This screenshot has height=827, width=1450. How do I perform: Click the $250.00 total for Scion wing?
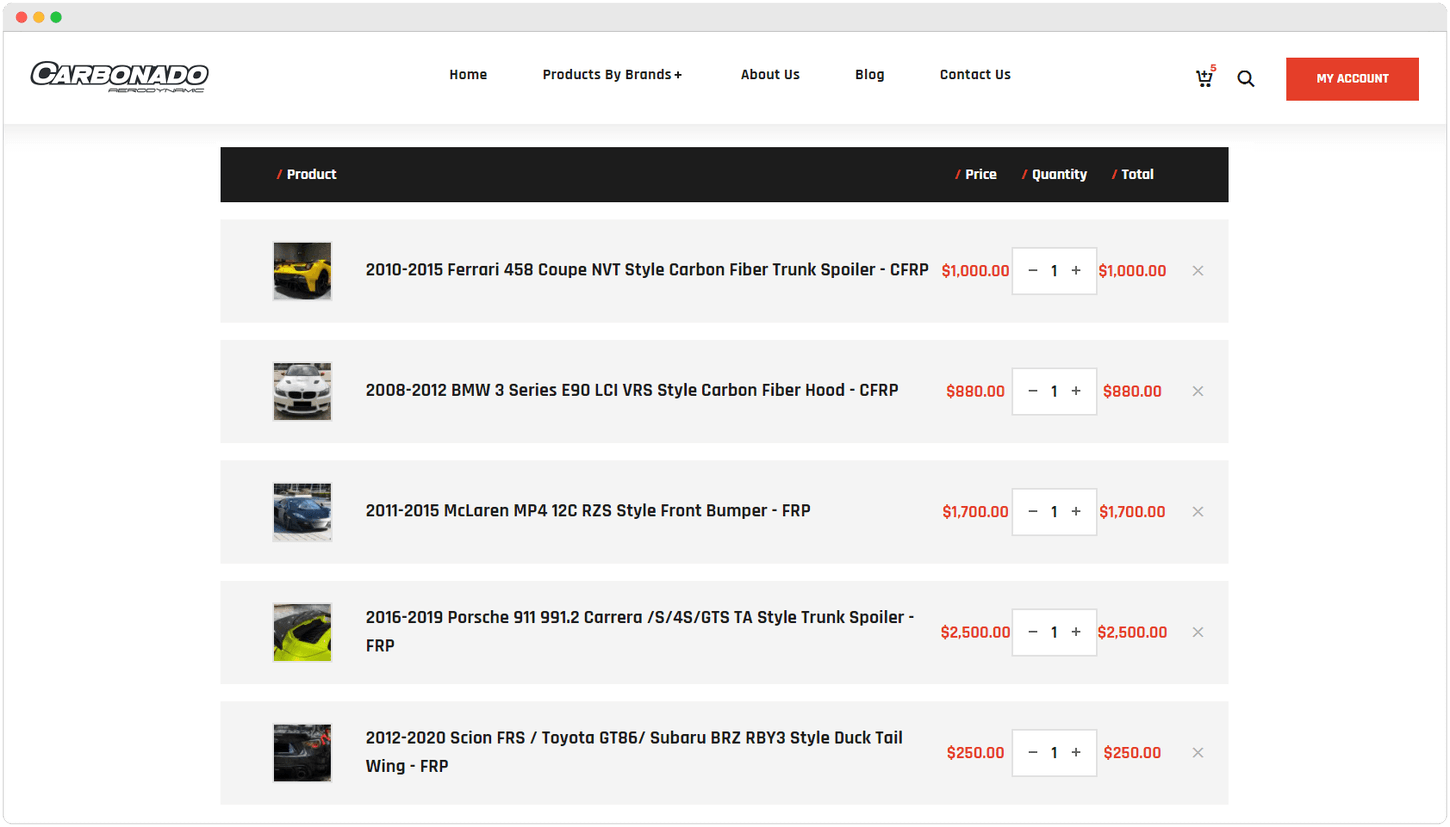(x=1132, y=753)
